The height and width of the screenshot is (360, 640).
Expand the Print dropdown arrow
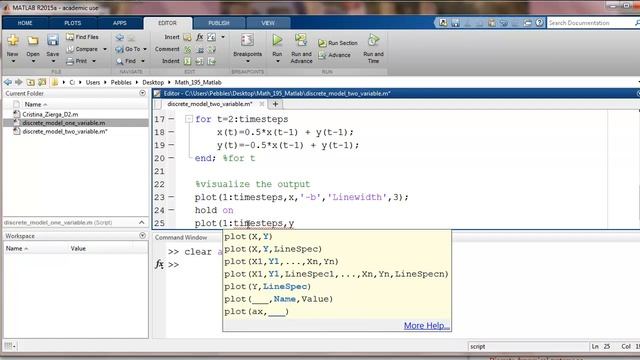94,61
